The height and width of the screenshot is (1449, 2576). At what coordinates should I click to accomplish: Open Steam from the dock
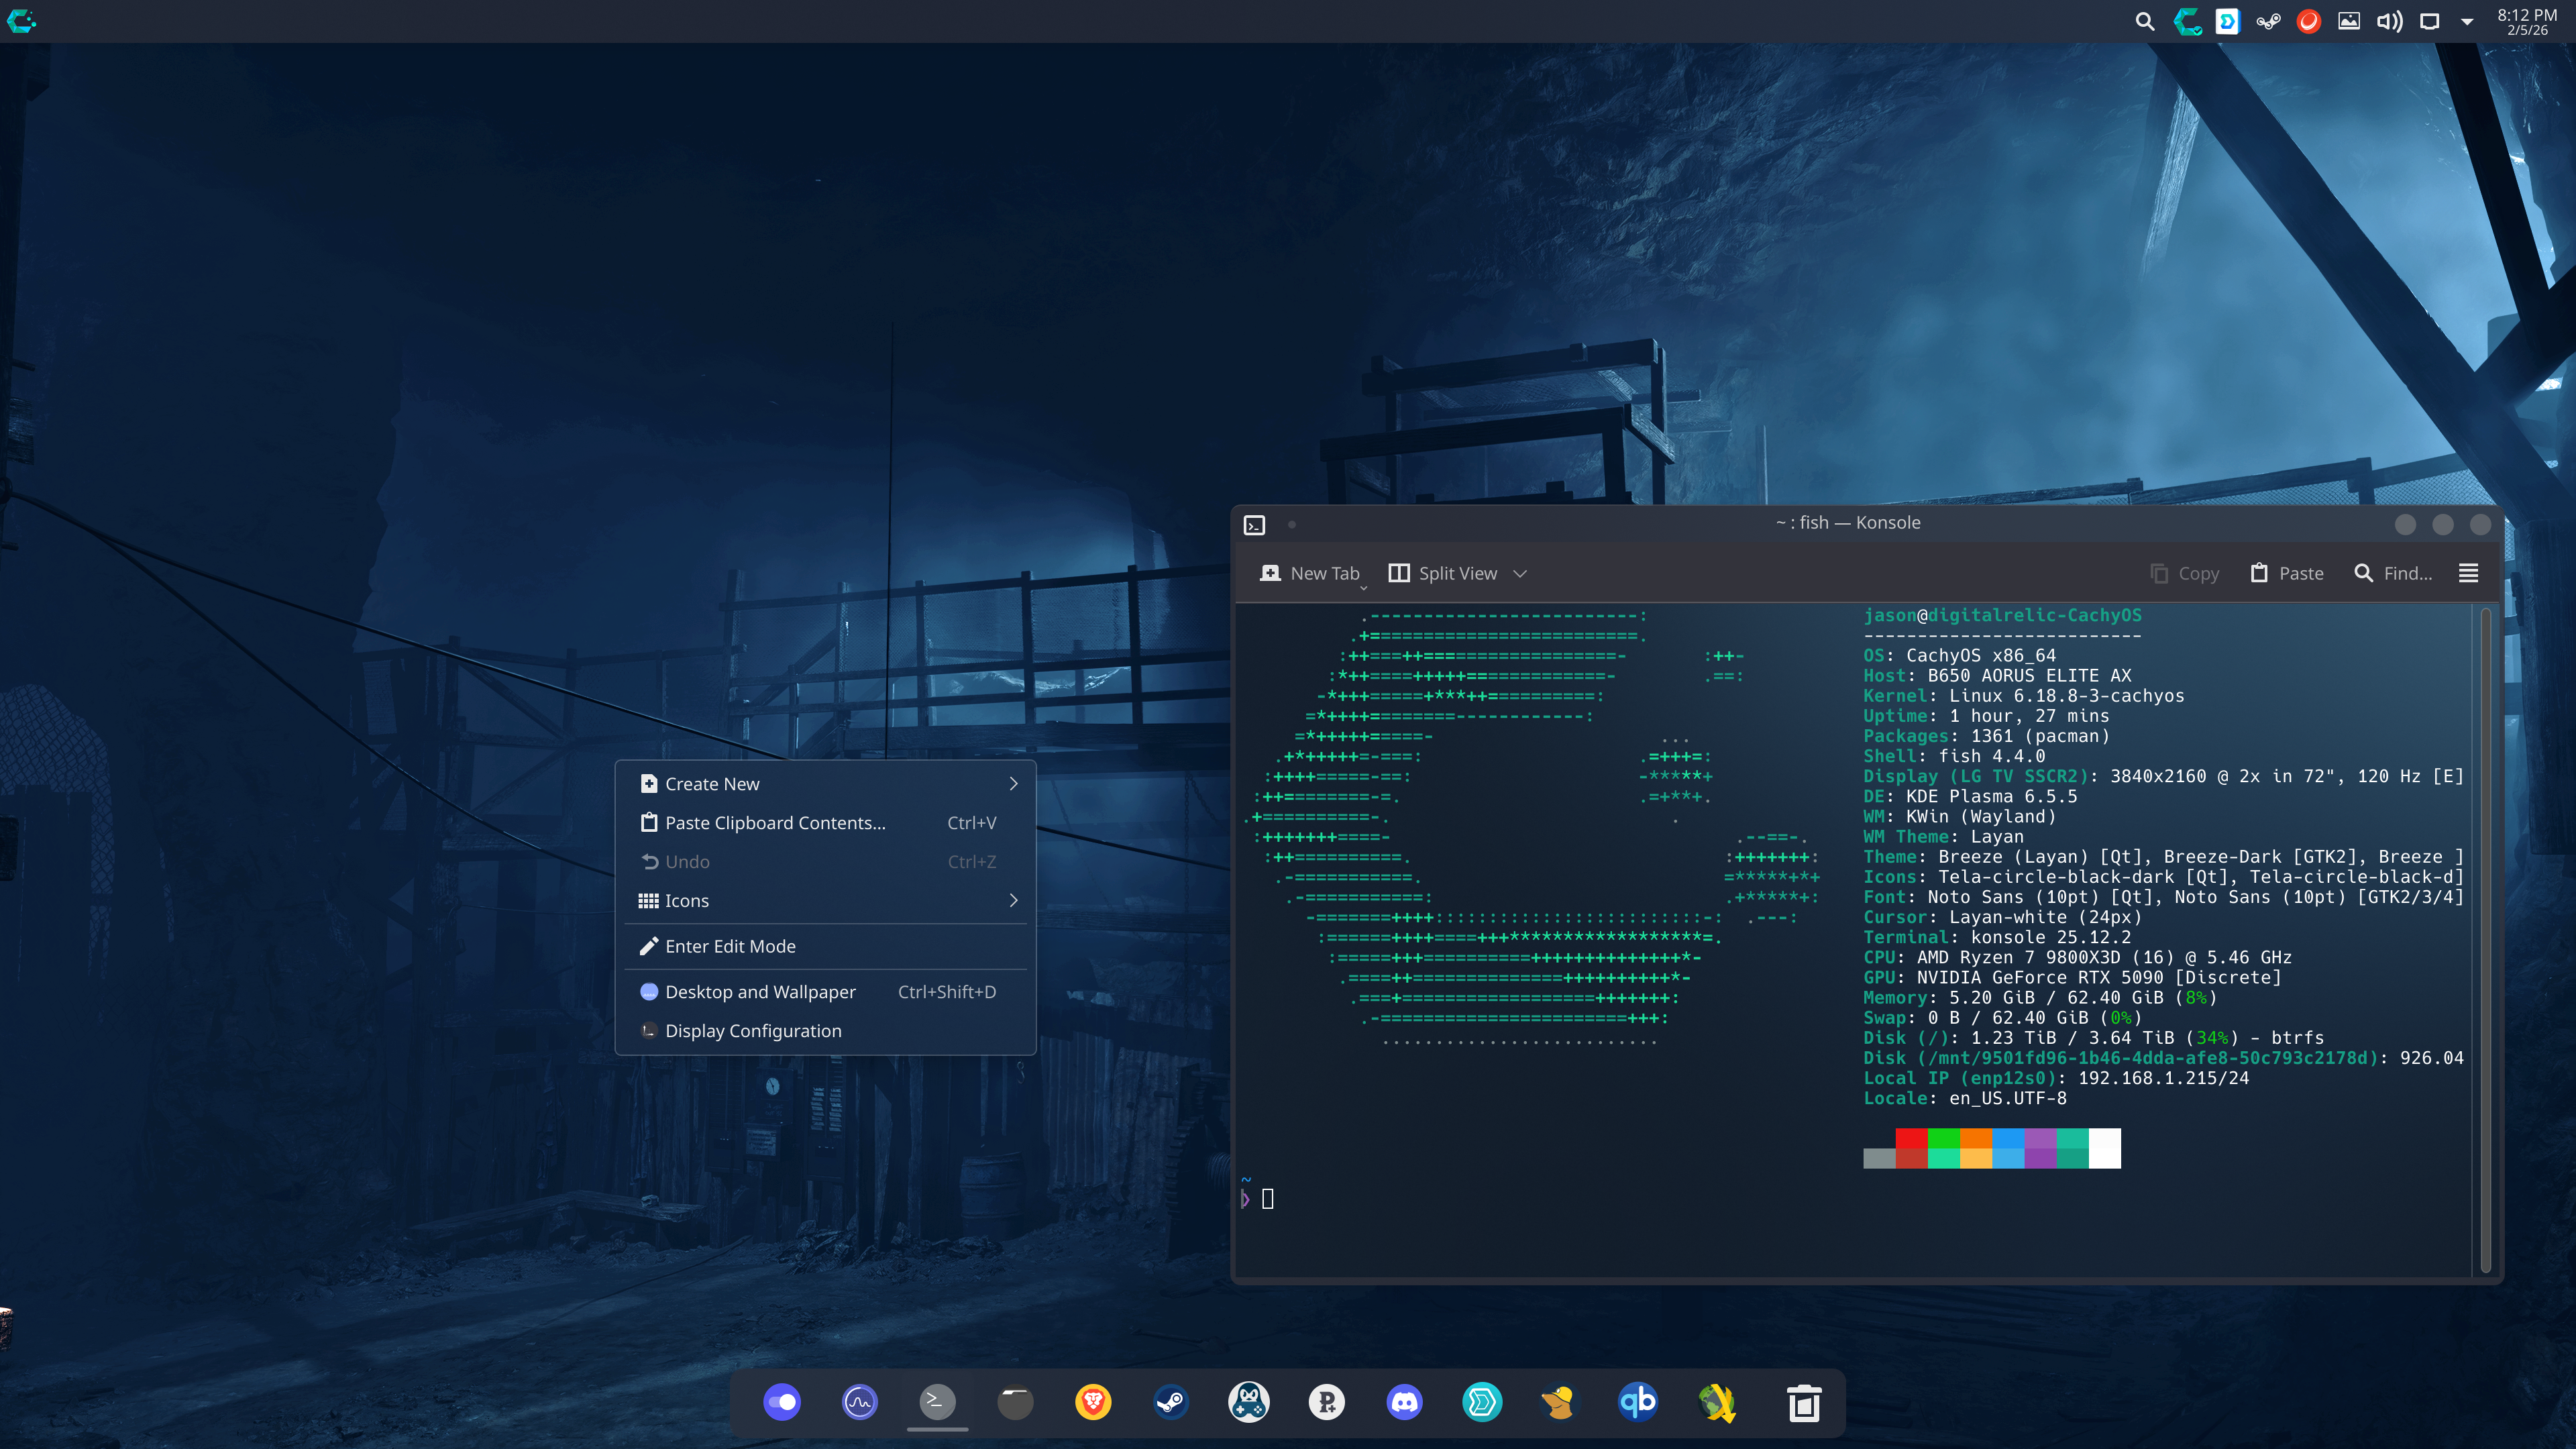coord(1171,1402)
